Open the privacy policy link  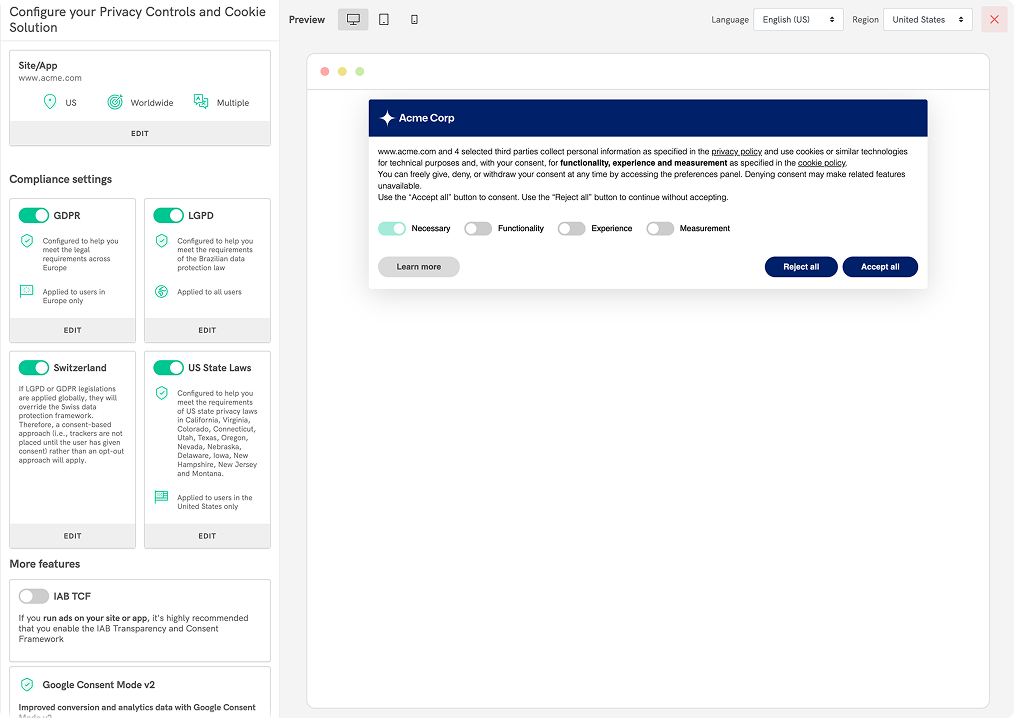point(736,151)
